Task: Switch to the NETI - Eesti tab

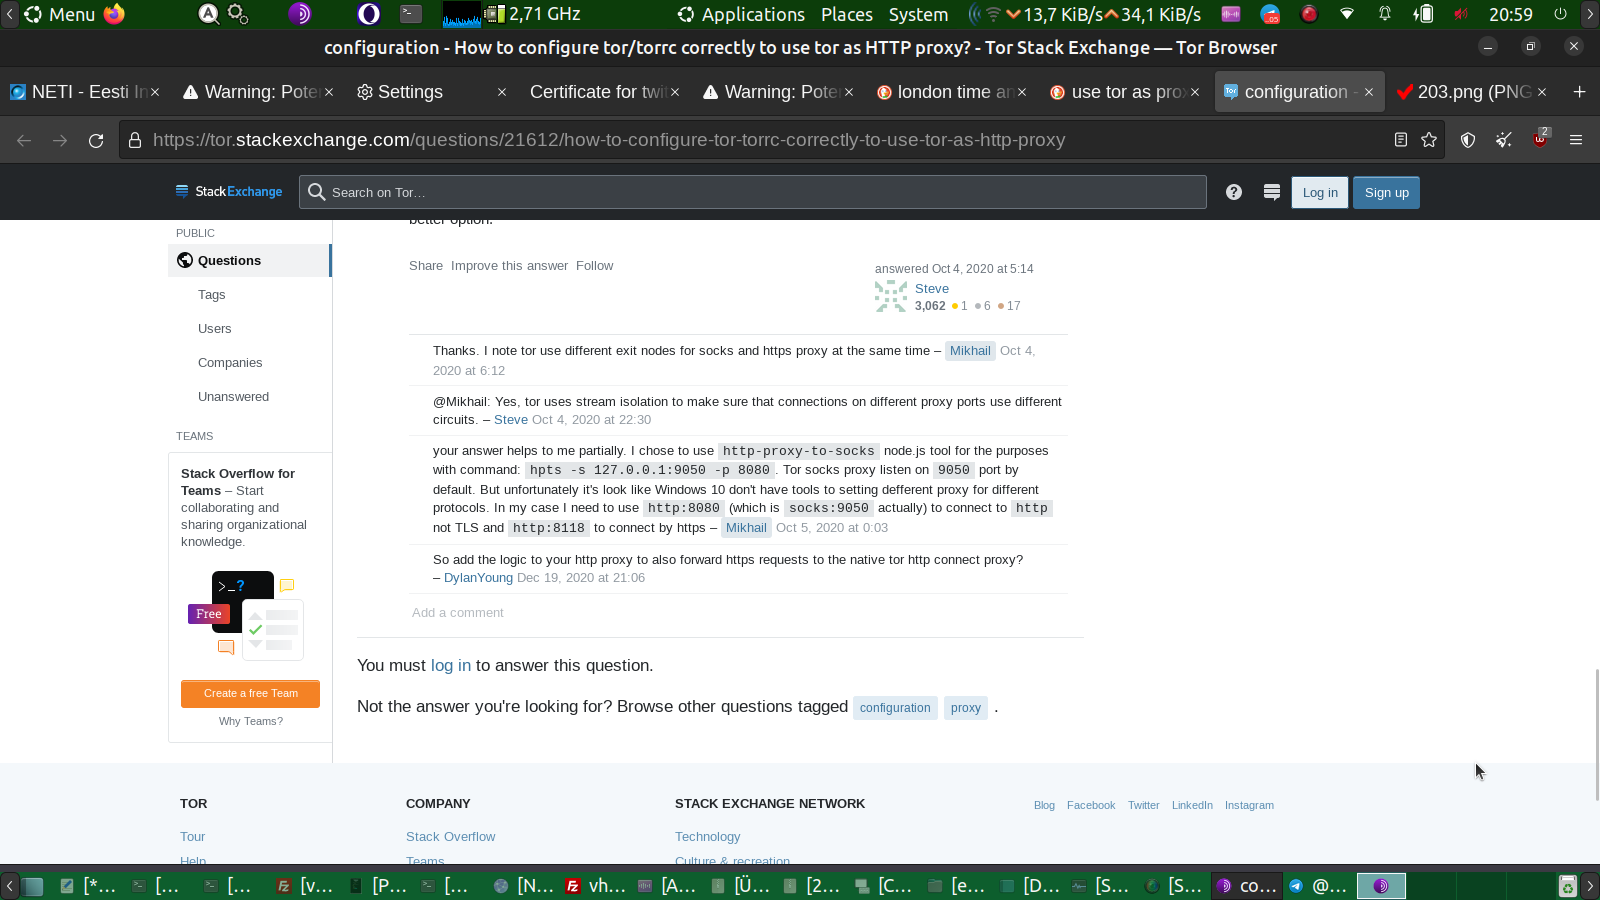Action: coord(85,92)
